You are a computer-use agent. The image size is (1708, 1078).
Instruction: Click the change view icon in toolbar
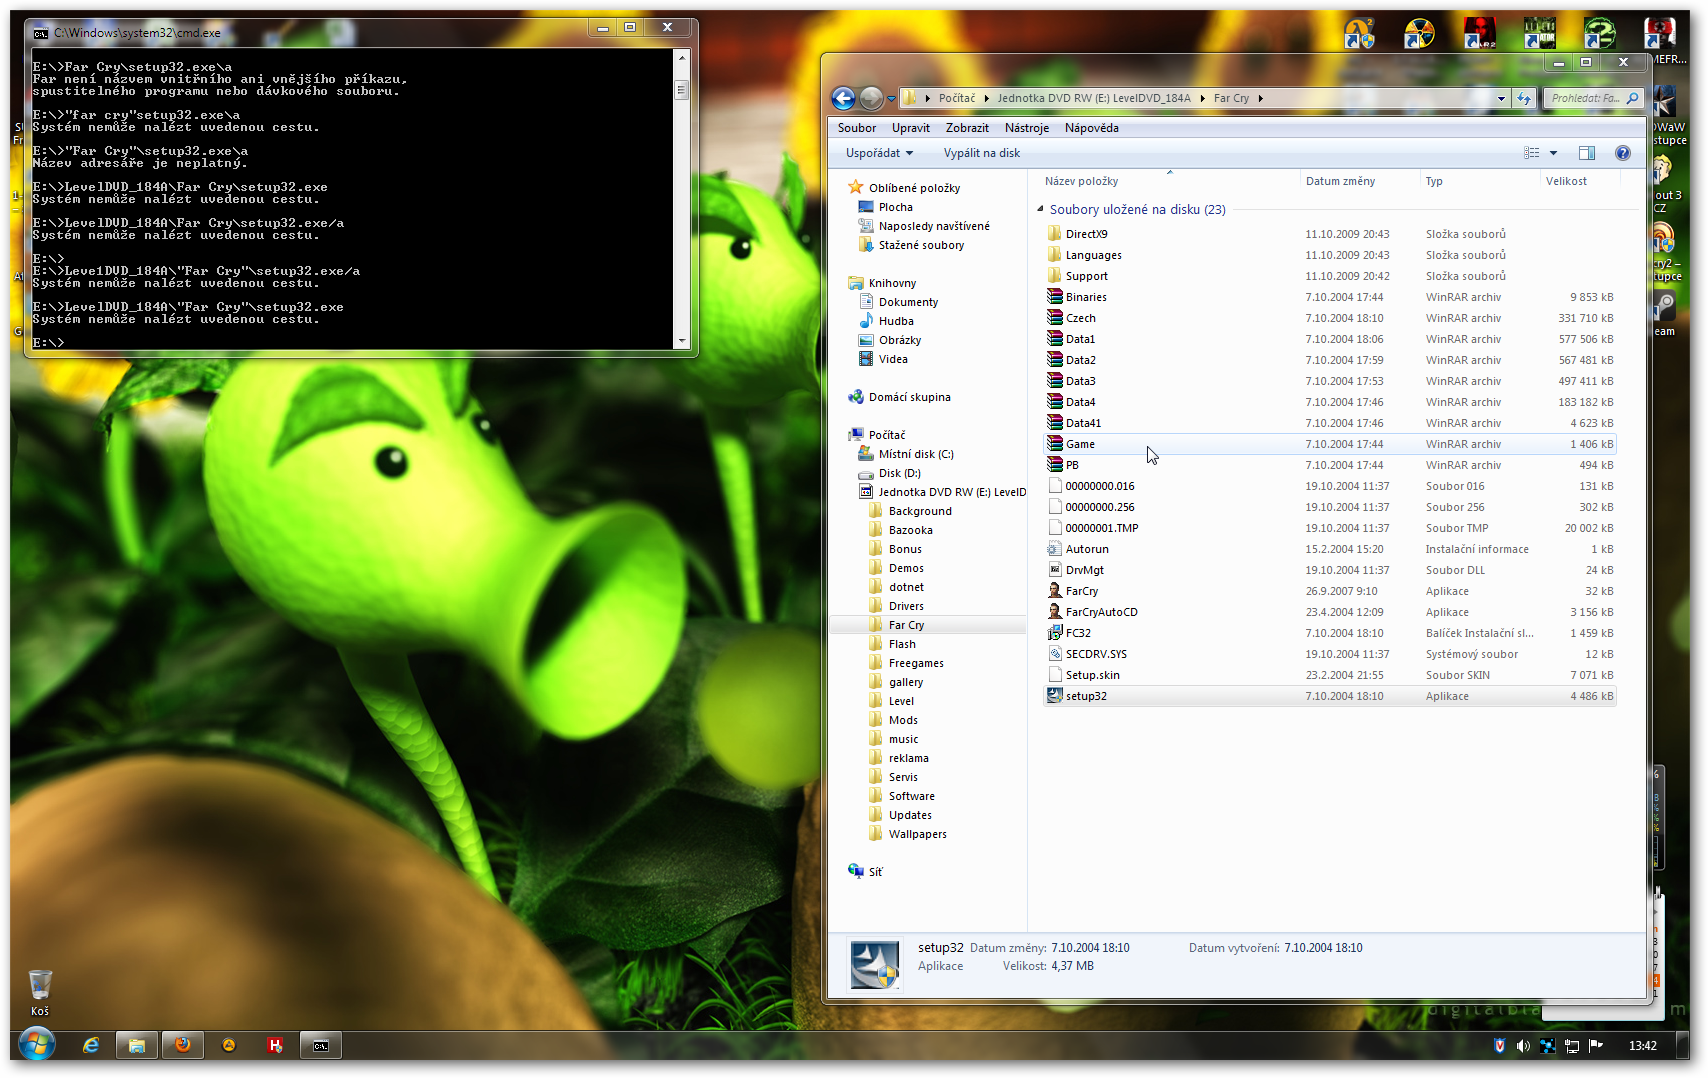(1531, 153)
